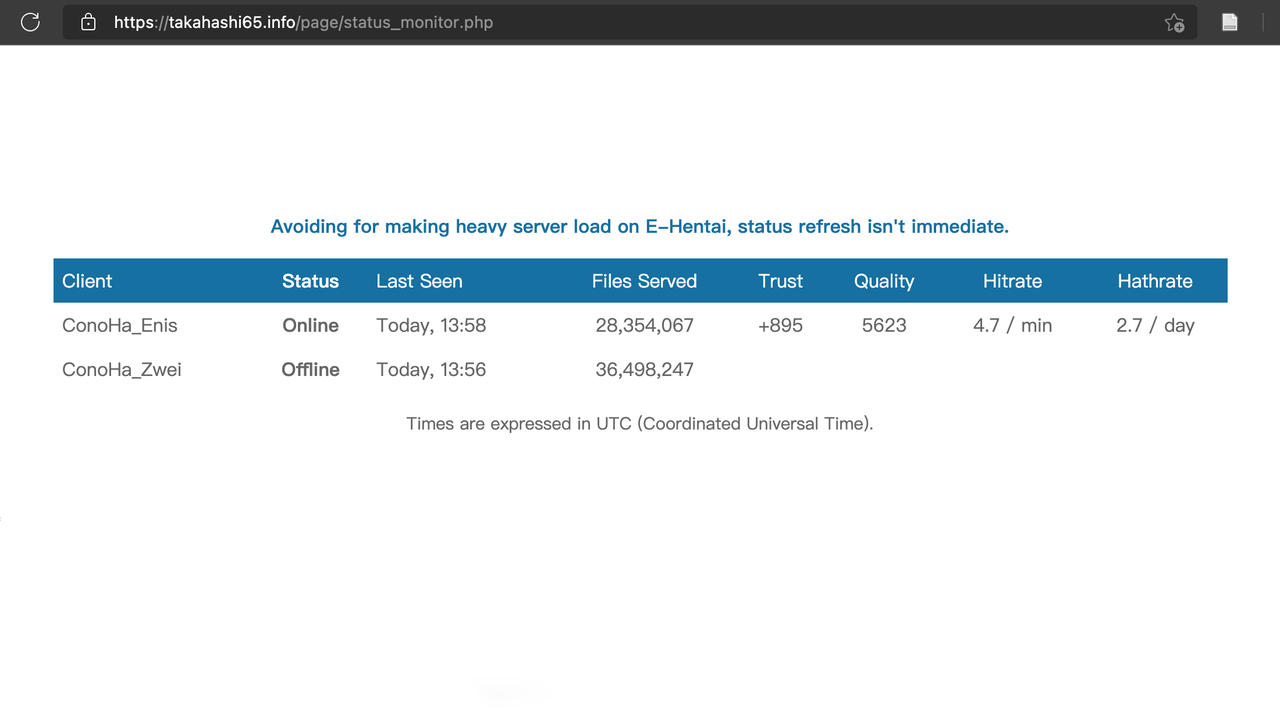Click the ConoHa_Enis client name
The image size is (1280, 720).
120,325
